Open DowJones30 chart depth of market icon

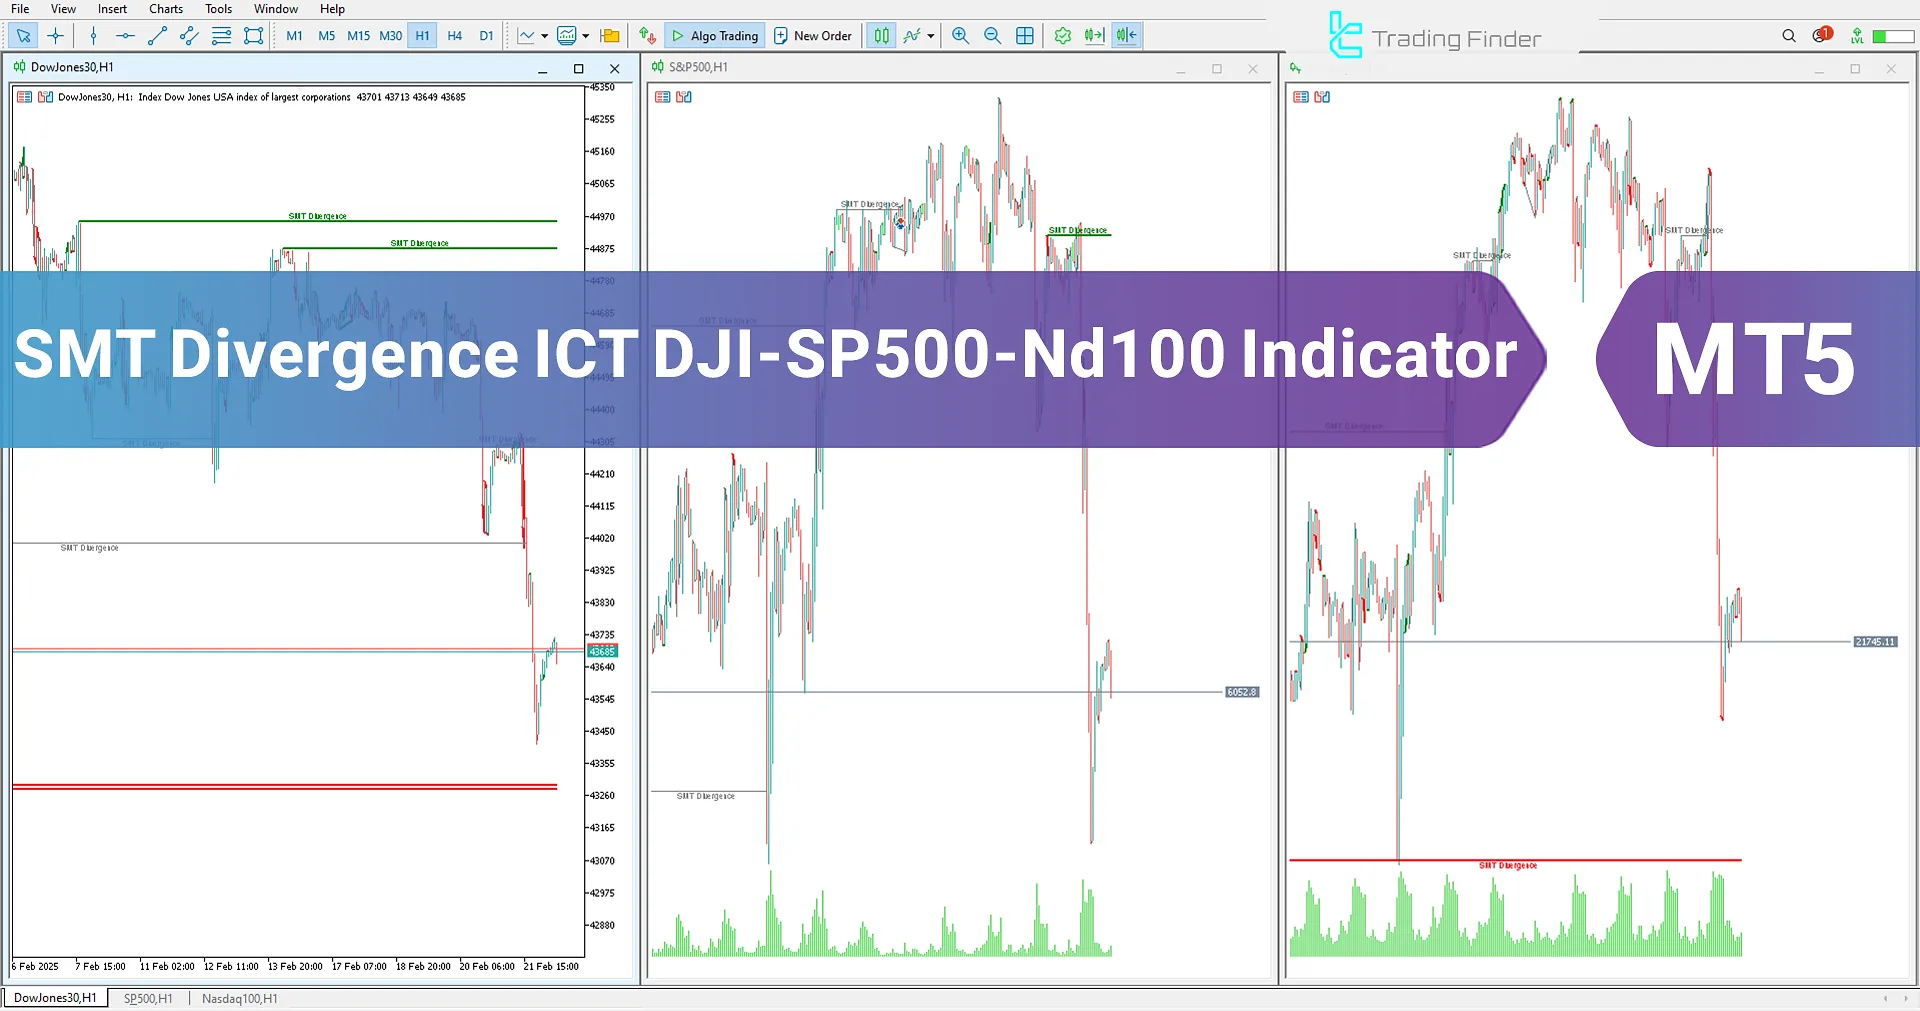tap(25, 97)
